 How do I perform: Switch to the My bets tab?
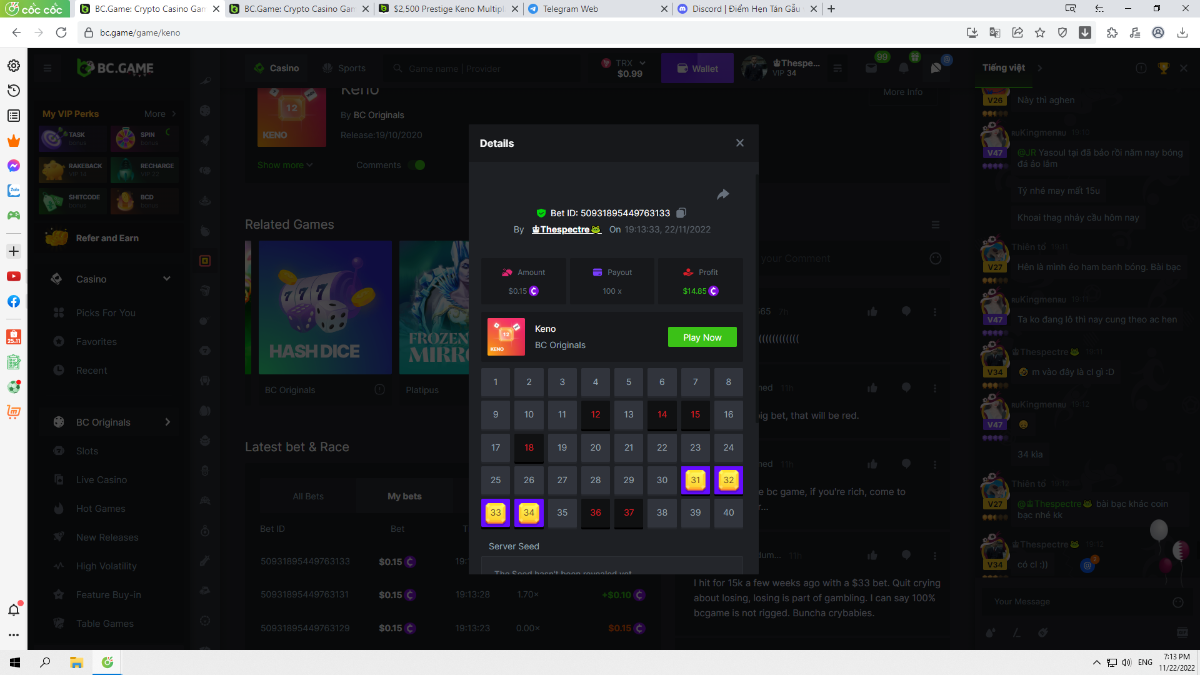[405, 496]
